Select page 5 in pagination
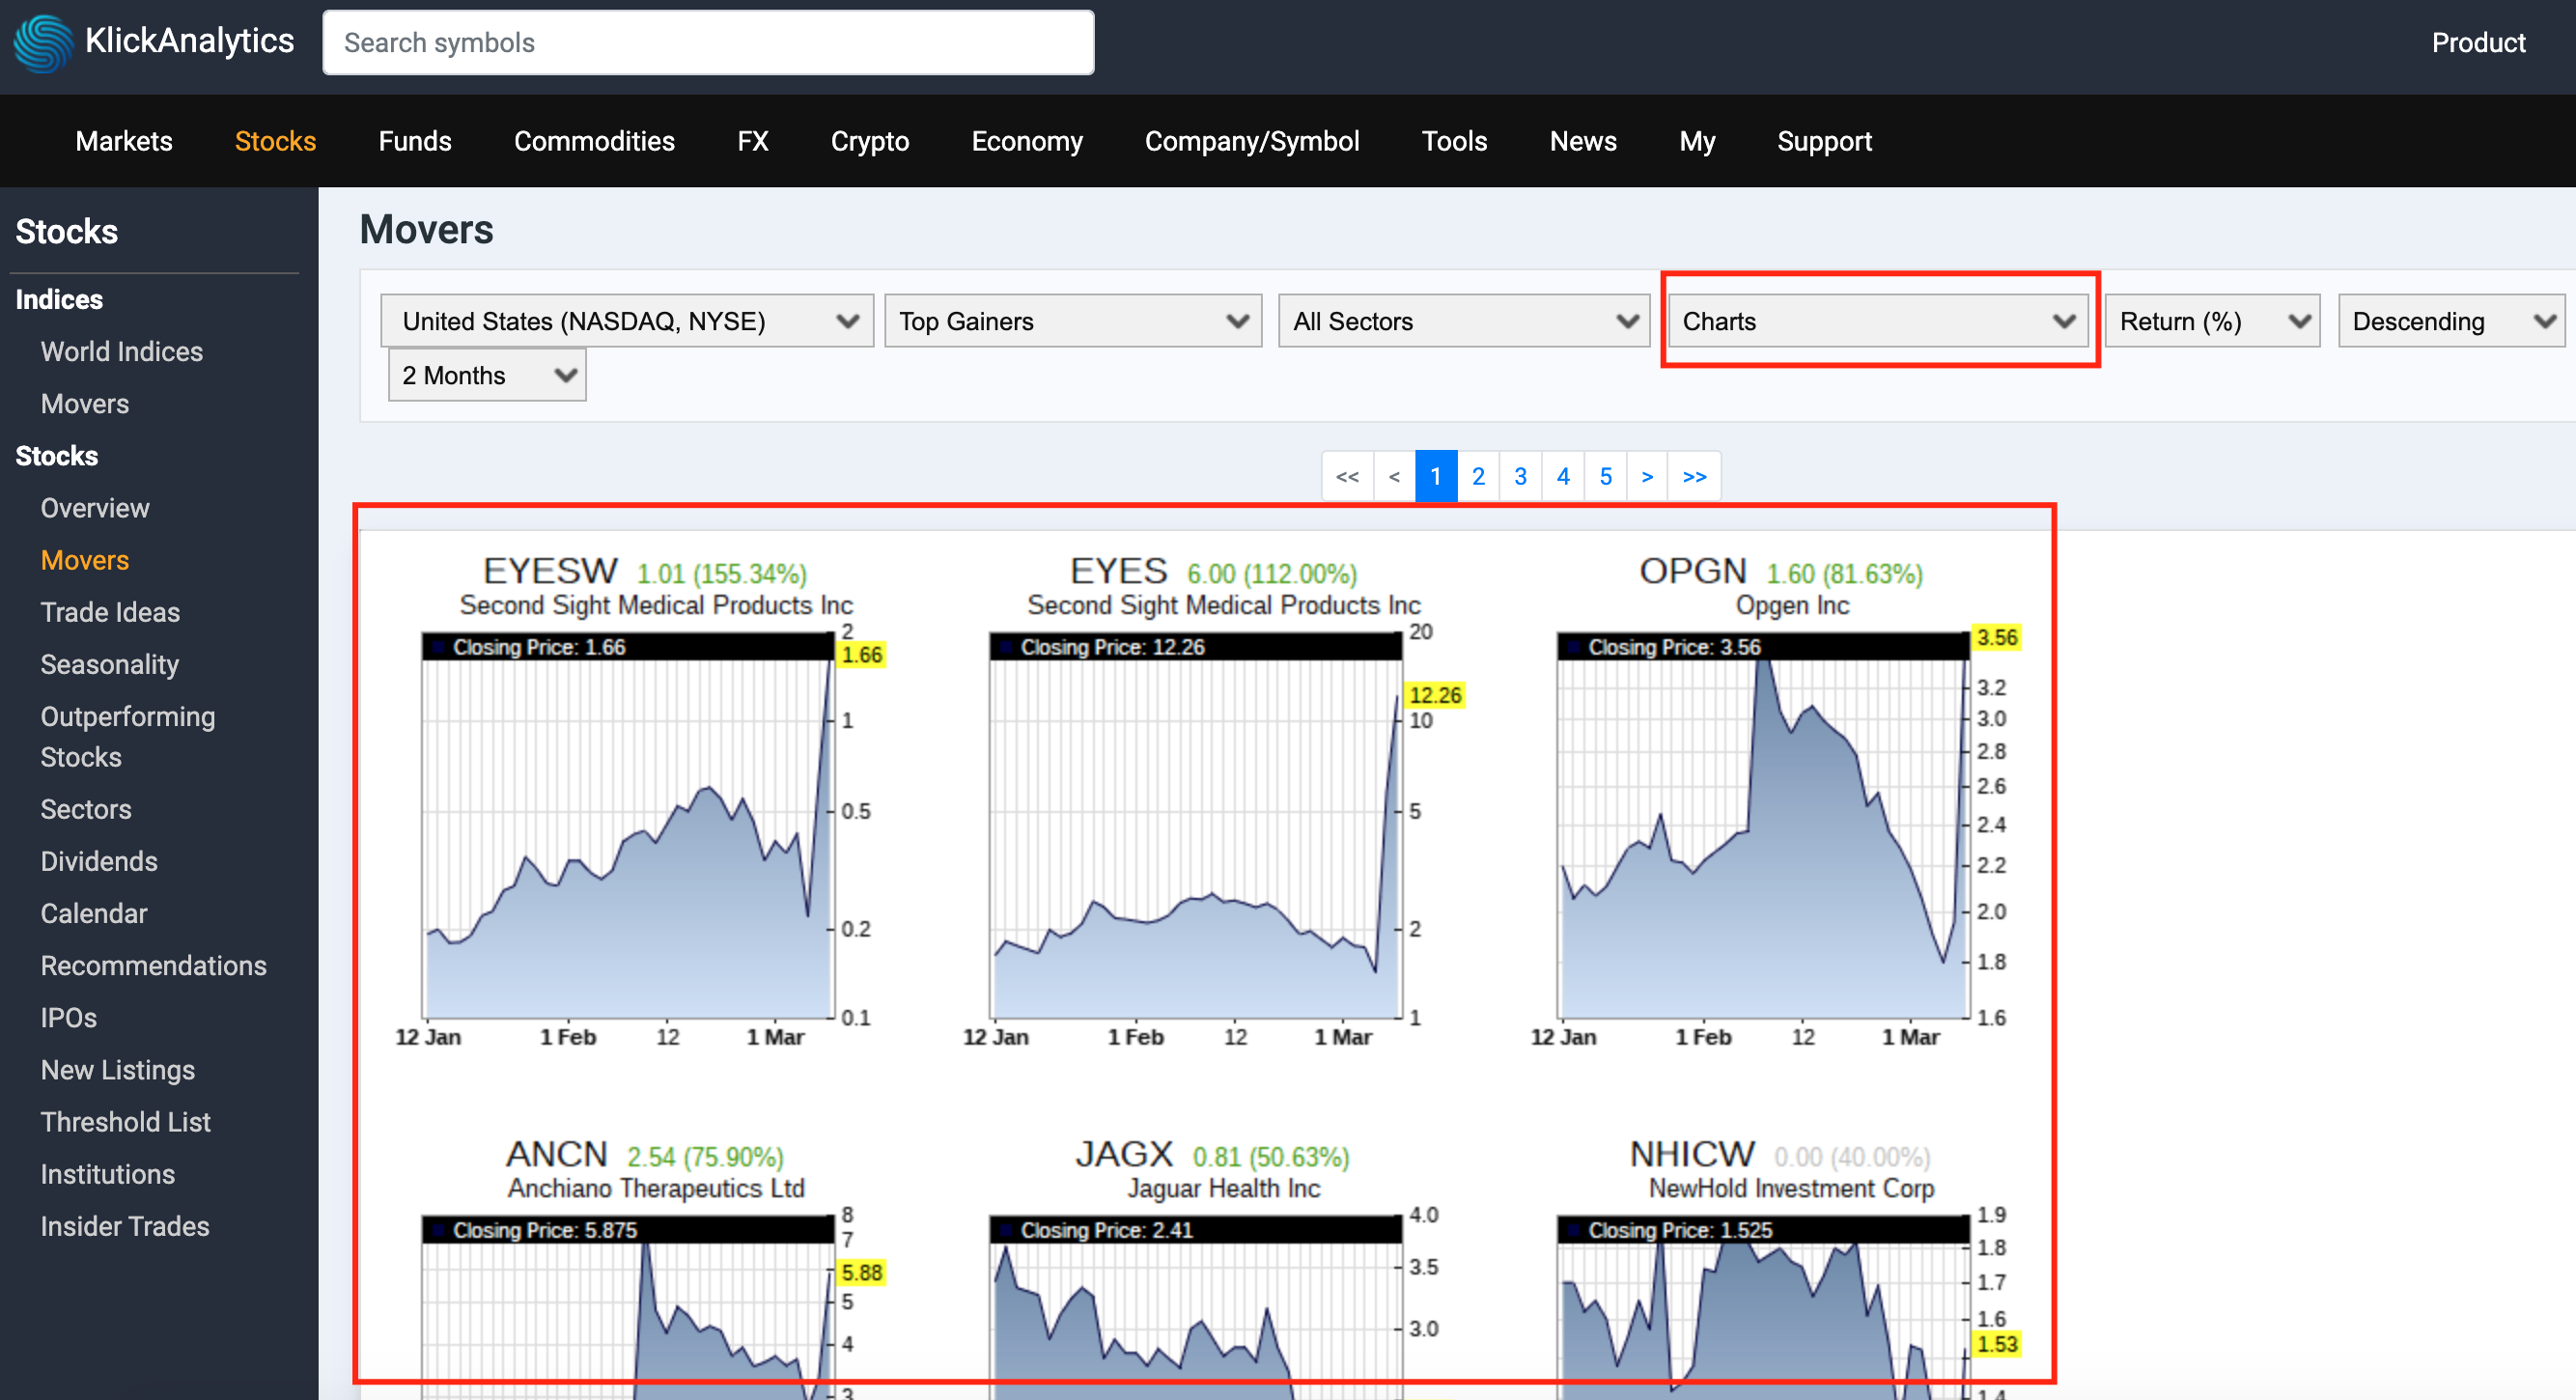Image resolution: width=2576 pixels, height=1400 pixels. tap(1605, 476)
